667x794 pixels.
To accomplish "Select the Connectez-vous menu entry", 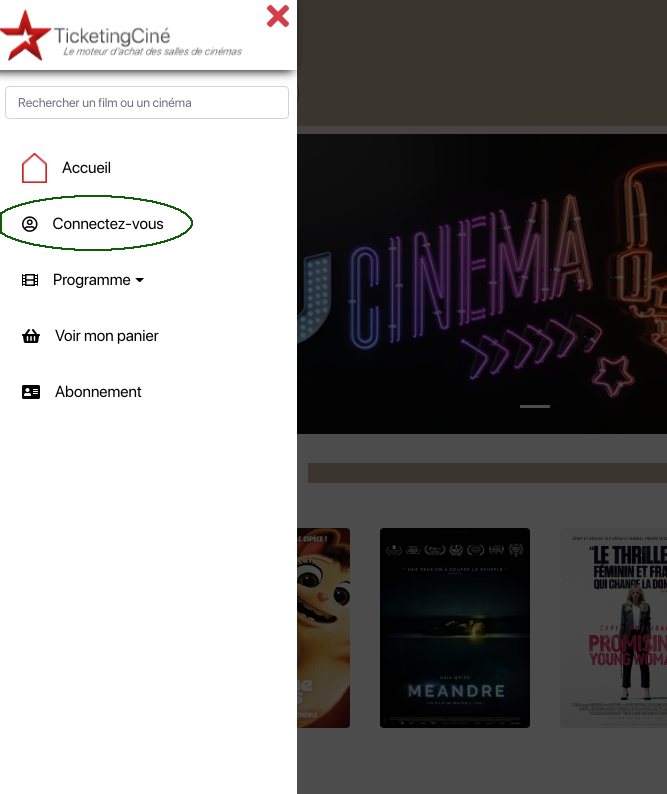I will pyautogui.click(x=108, y=224).
